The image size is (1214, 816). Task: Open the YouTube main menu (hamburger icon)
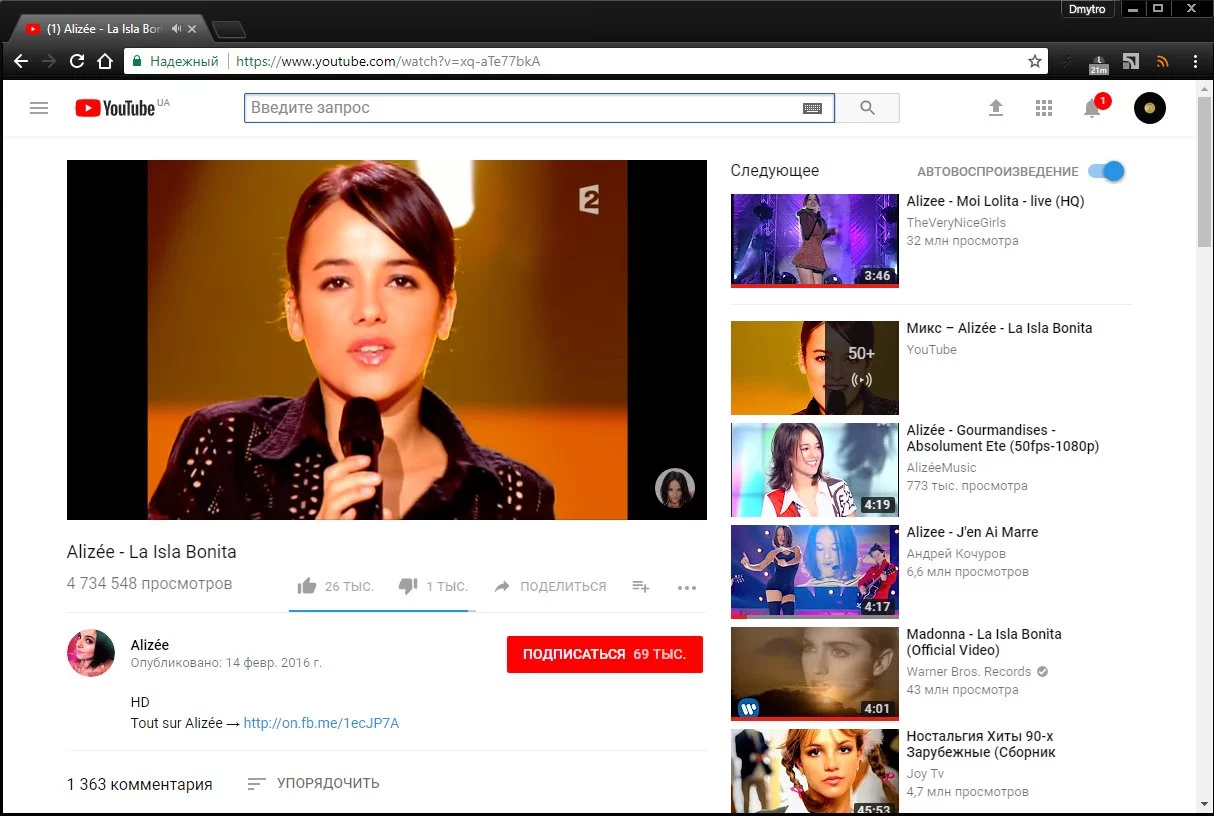39,108
